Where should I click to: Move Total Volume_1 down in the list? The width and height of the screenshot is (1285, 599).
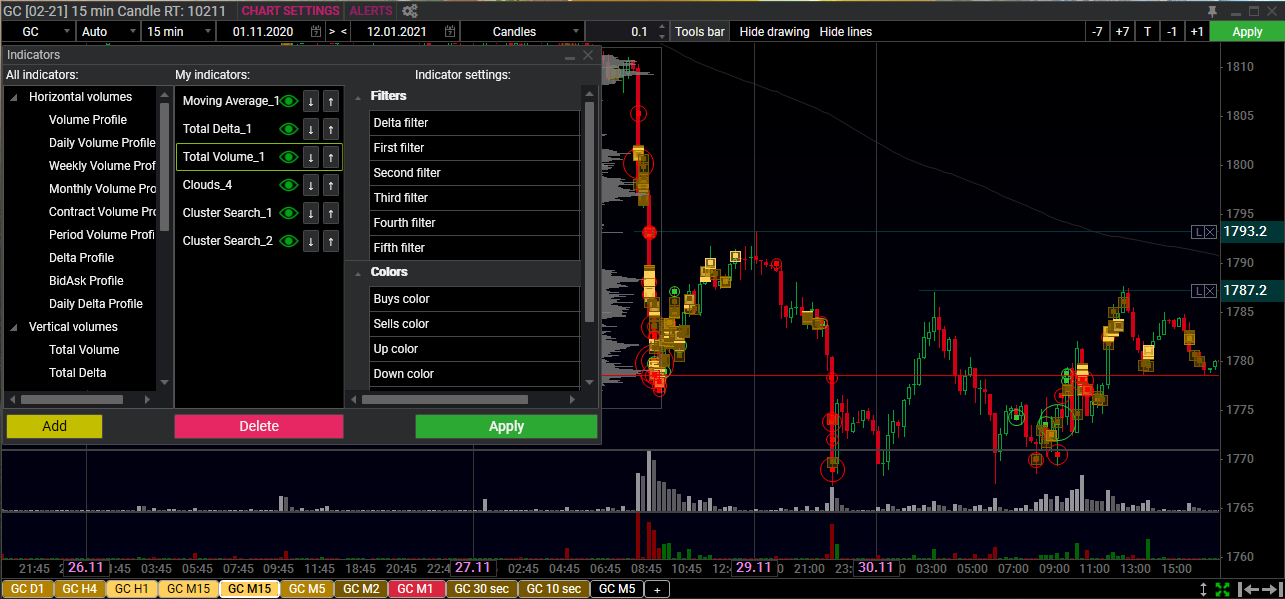pyautogui.click(x=311, y=157)
